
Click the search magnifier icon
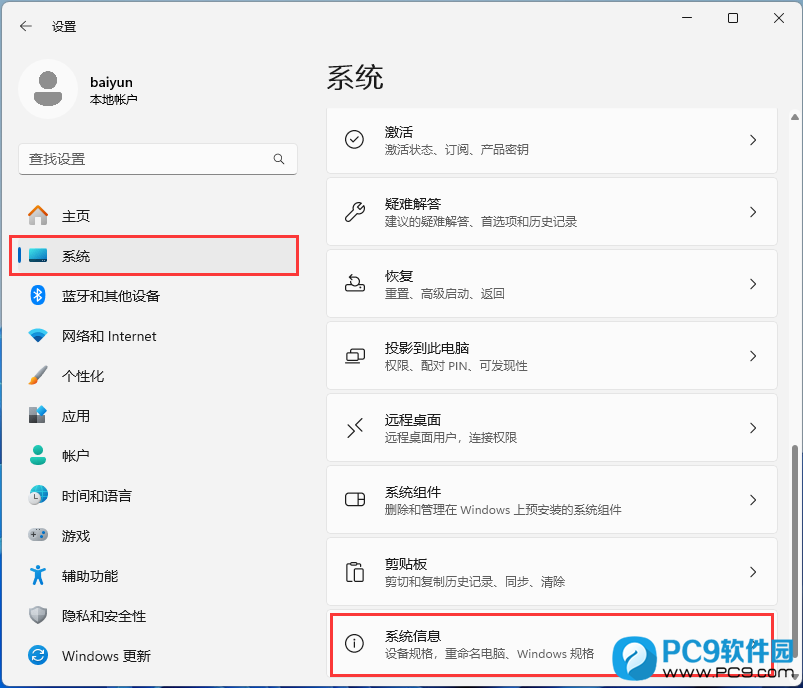[279, 159]
